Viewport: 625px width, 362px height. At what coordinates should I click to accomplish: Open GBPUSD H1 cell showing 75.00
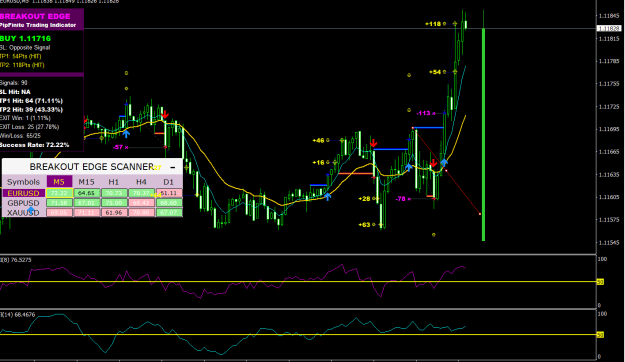click(x=114, y=203)
